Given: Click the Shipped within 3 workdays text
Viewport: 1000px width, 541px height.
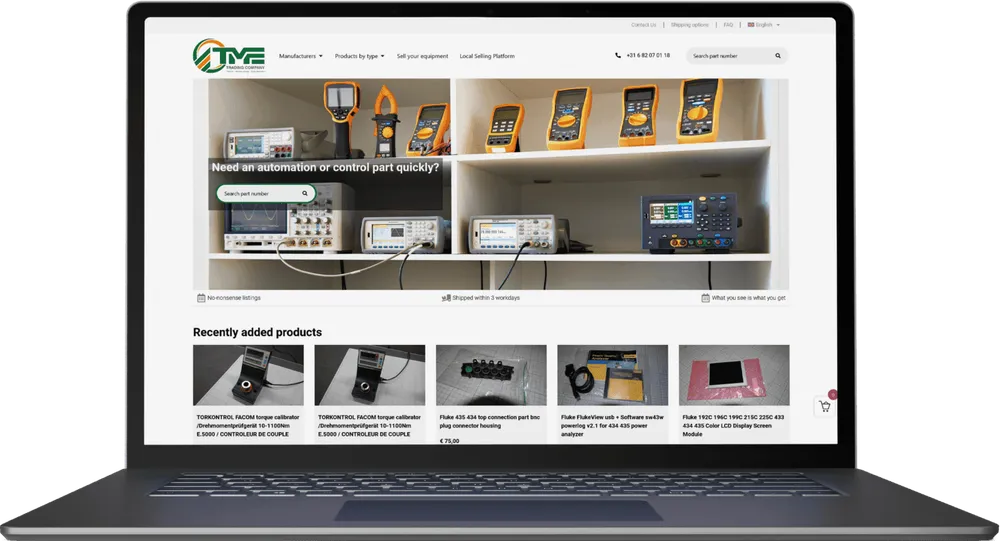Looking at the screenshot, I should coord(486,298).
